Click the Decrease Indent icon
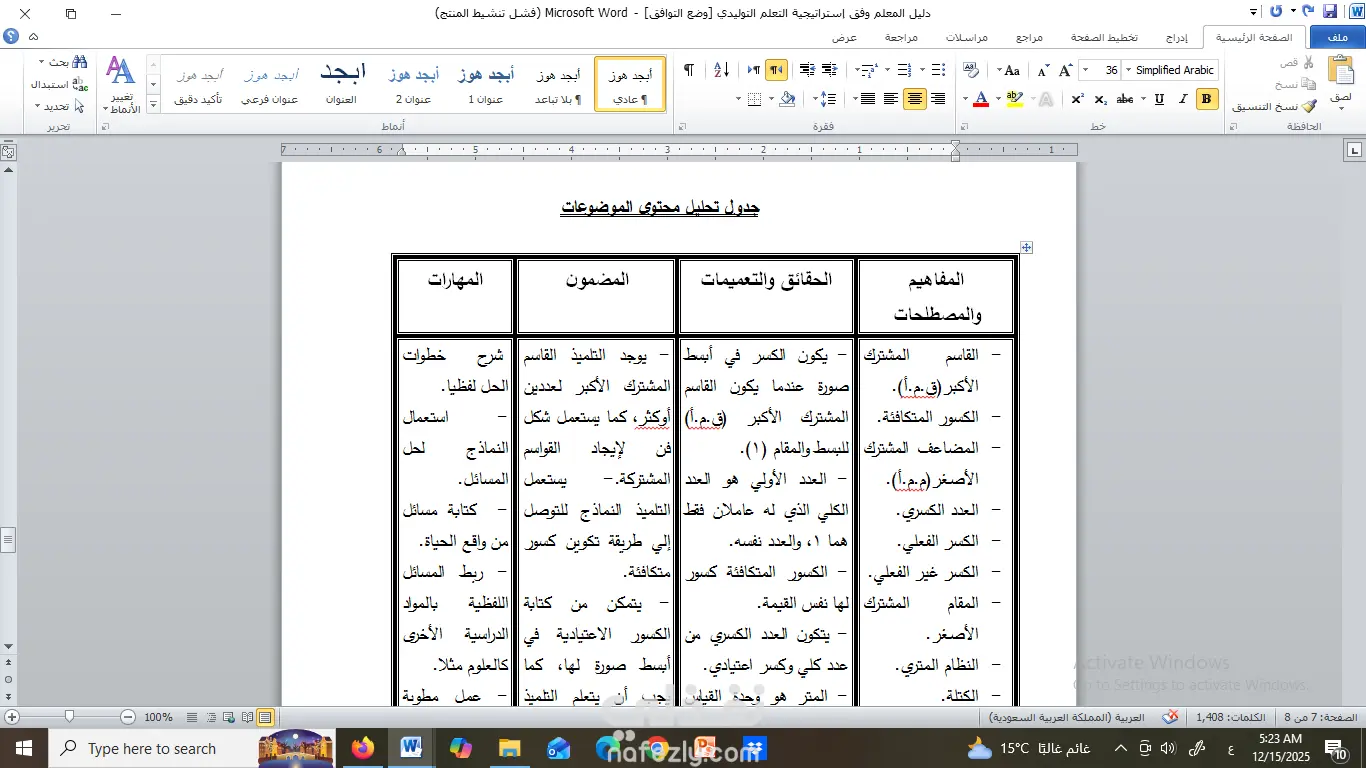 point(829,70)
